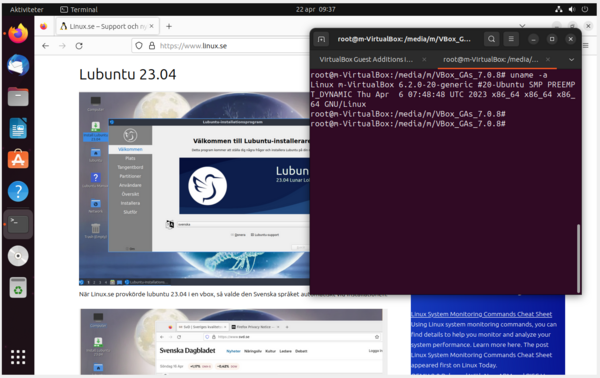Open the terminal hamburger menu
This screenshot has height=378, width=600.
(511, 39)
